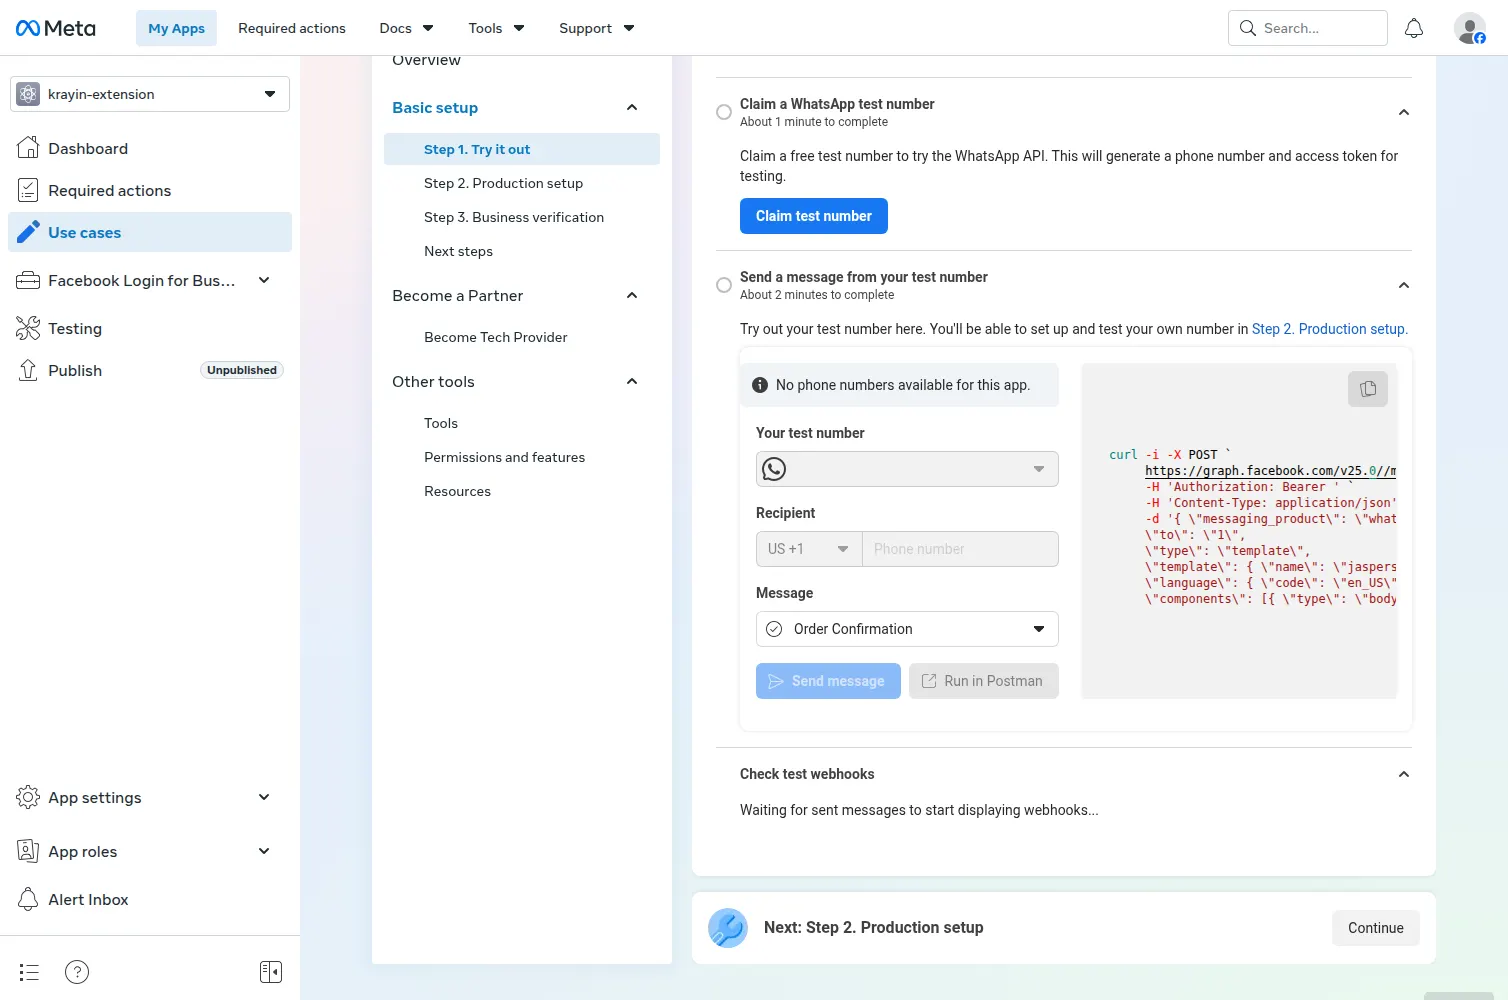Viewport: 1508px width, 1000px height.
Task: Open the help question mark icon
Action: [77, 972]
